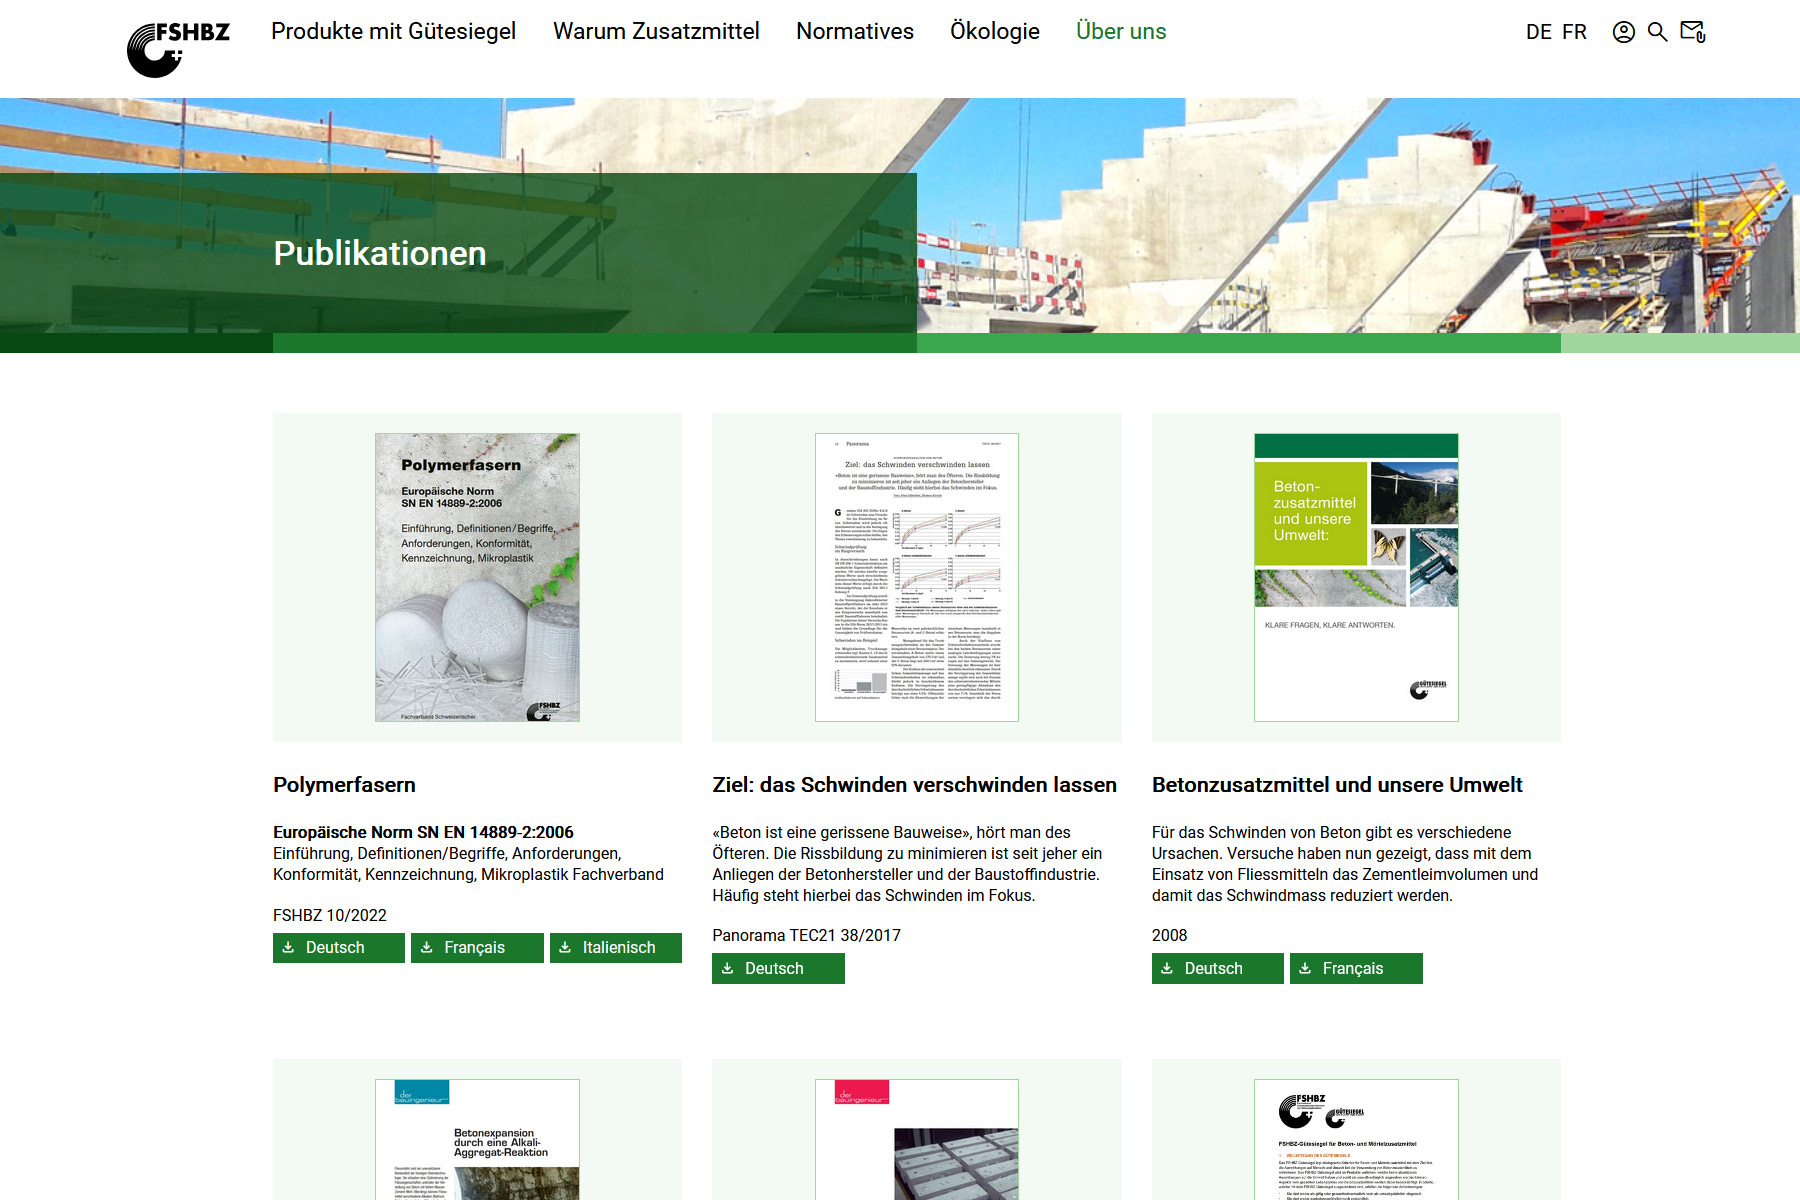Download the Schwinden article in Deutsch

point(778,969)
